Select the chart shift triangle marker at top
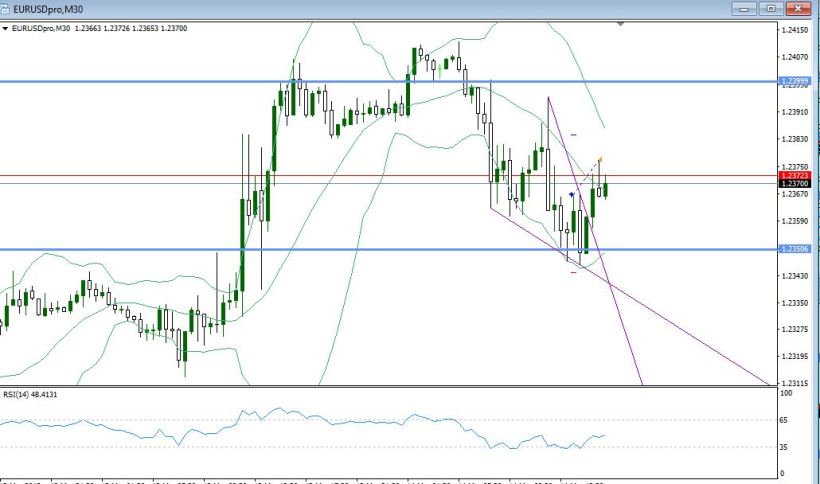The height and width of the screenshot is (484, 820). (620, 24)
